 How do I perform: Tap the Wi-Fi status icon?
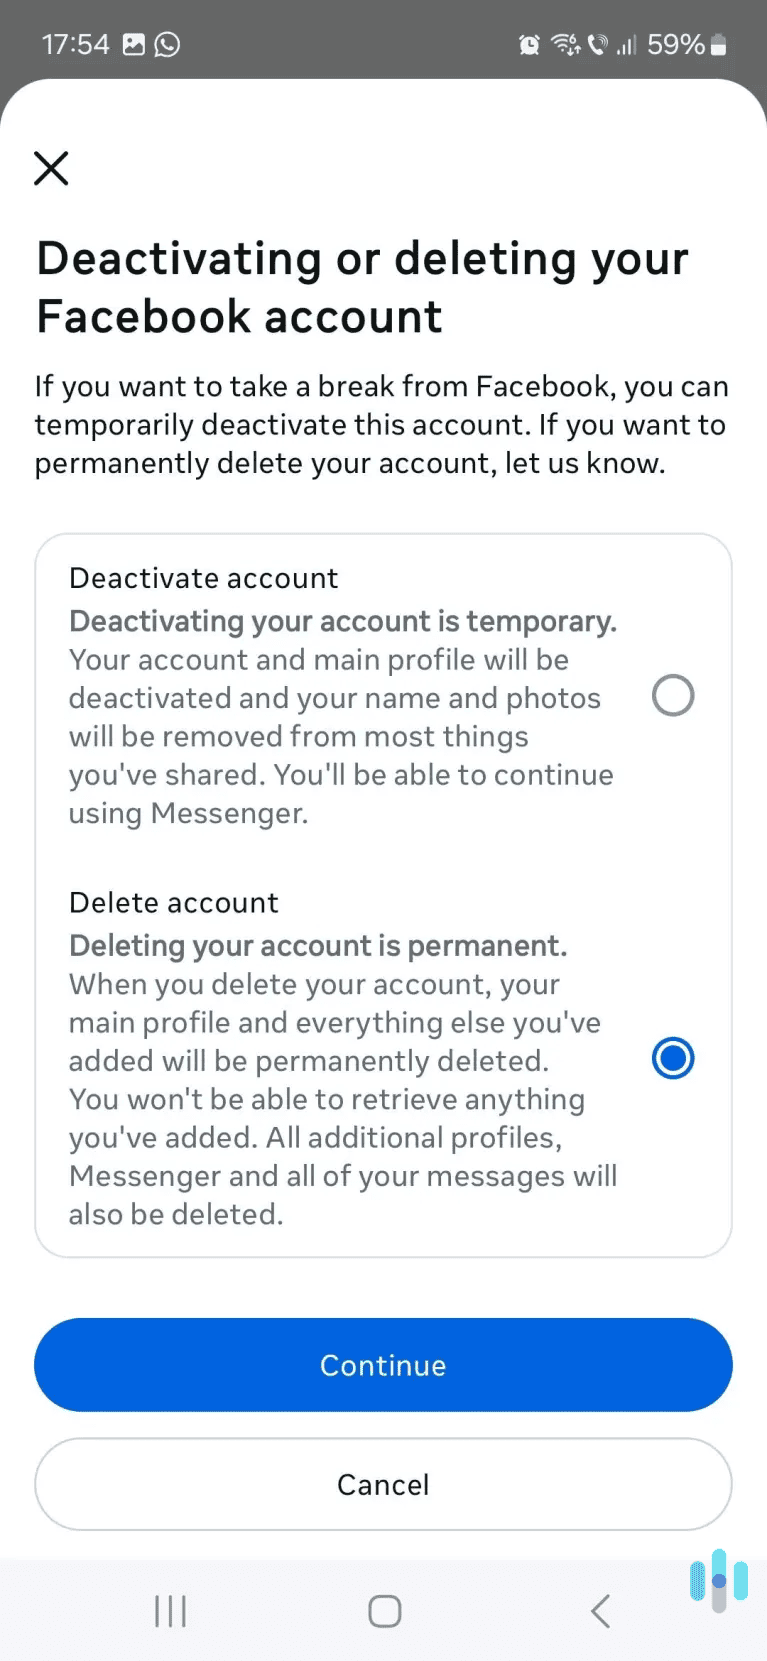563,44
